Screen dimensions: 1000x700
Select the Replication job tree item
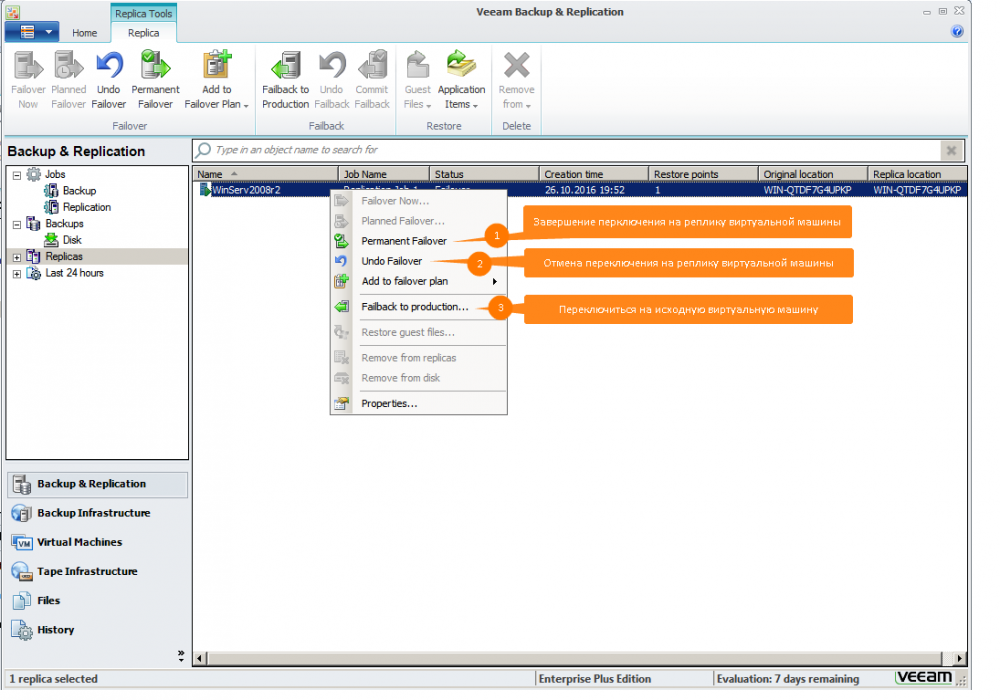pos(87,207)
